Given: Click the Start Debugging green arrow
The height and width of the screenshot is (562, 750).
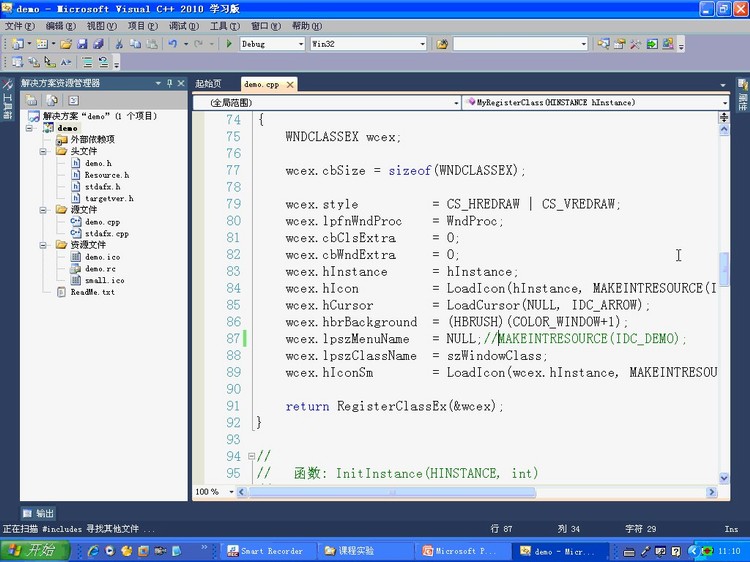Looking at the screenshot, I should coord(229,44).
